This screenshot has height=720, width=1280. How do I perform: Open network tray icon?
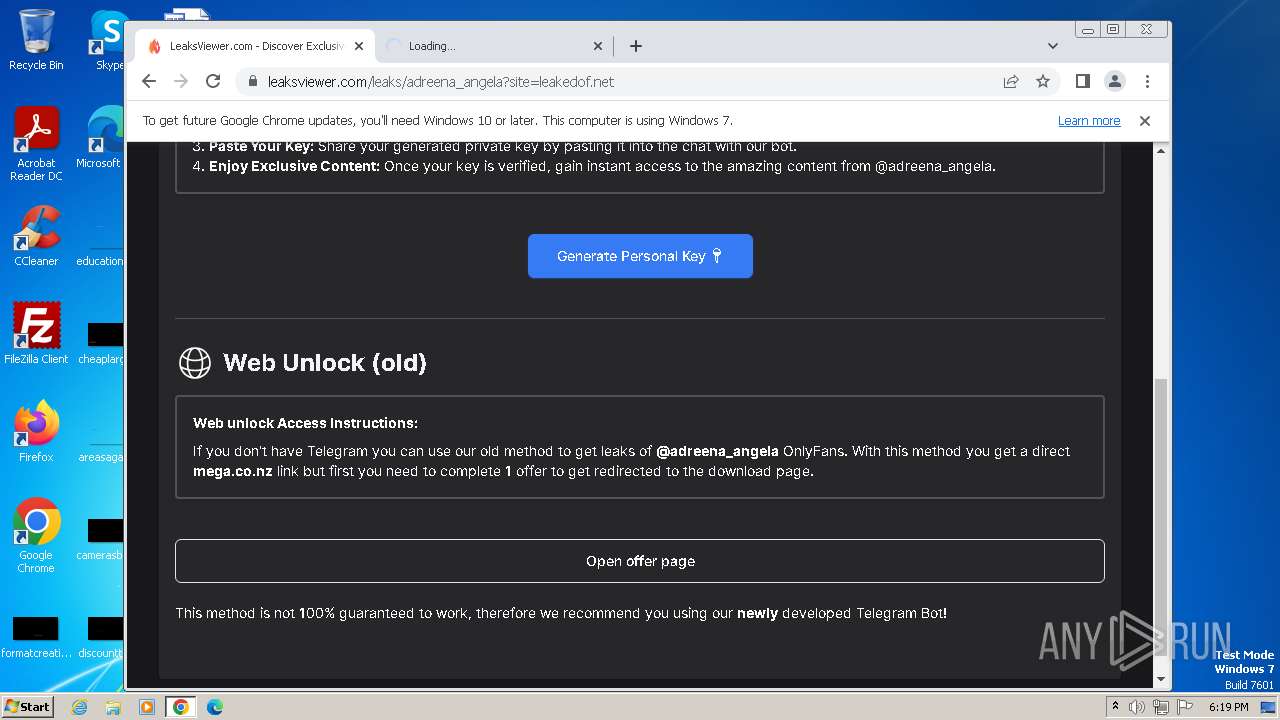point(1160,707)
